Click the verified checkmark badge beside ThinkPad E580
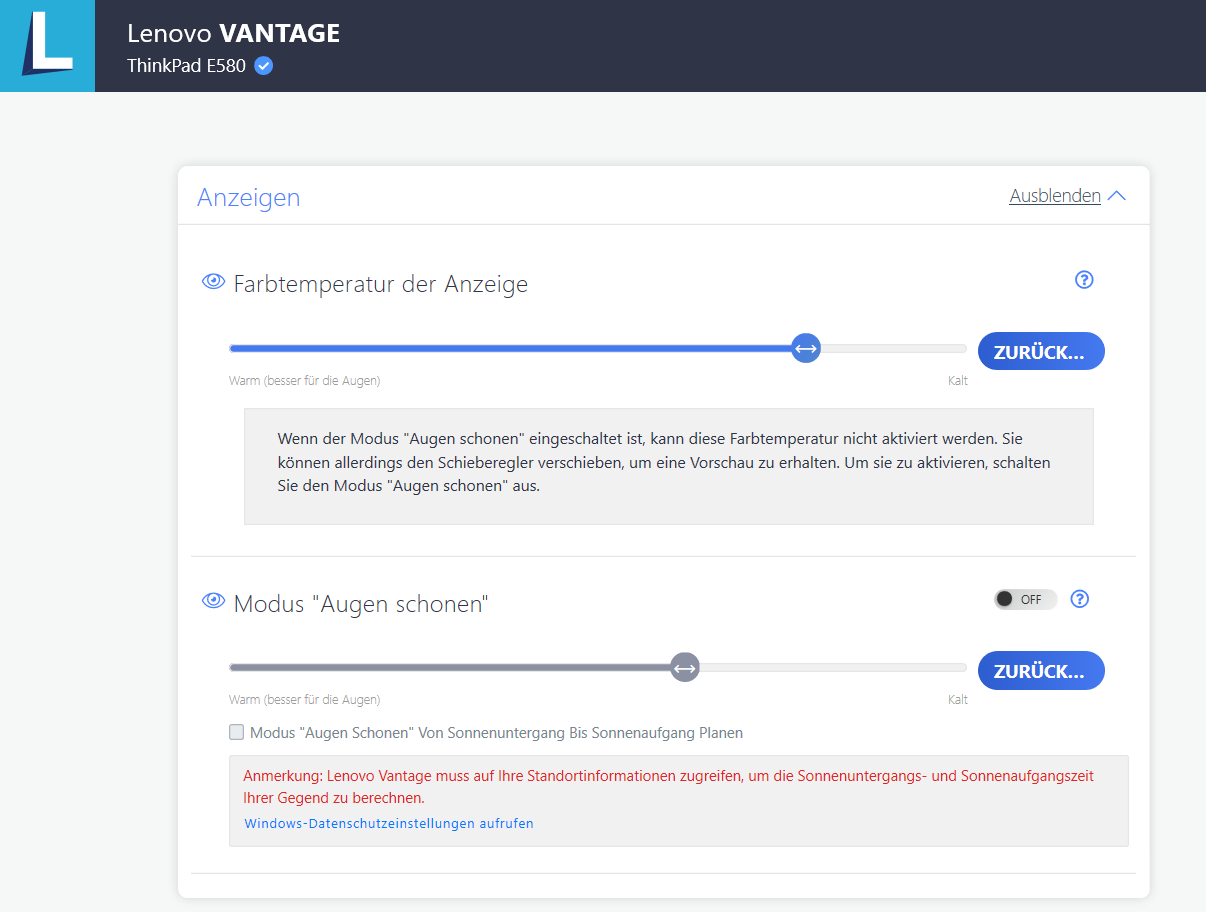1206x912 pixels. [x=264, y=66]
